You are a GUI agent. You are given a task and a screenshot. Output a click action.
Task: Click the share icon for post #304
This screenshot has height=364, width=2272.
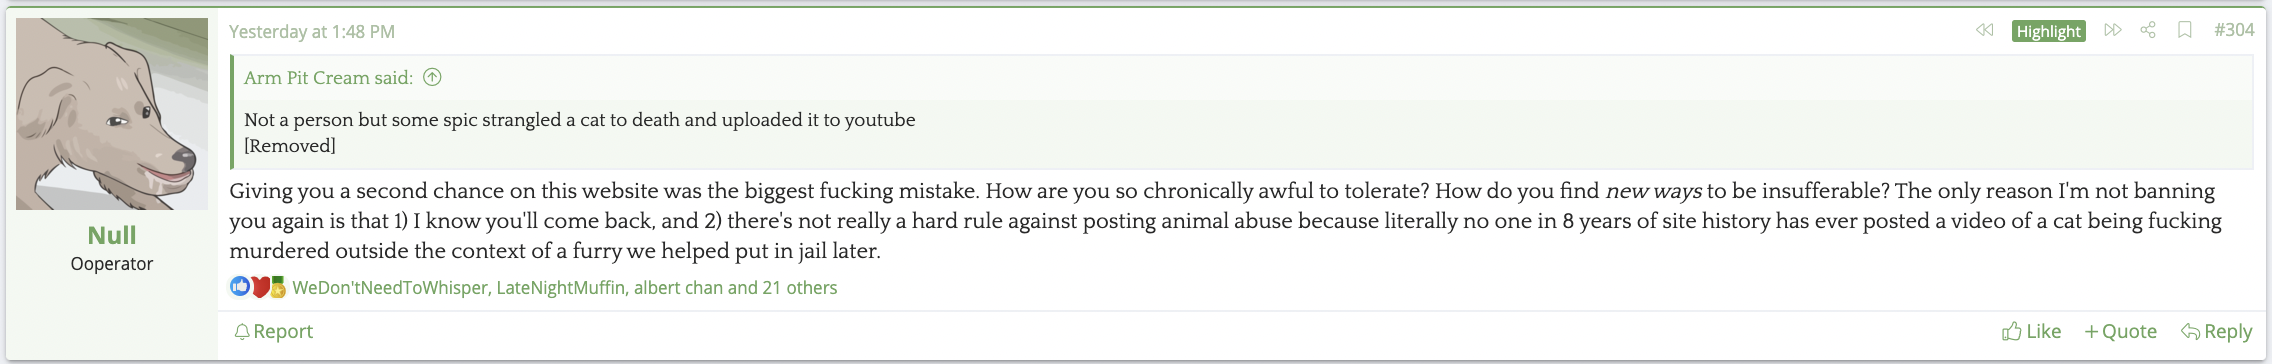[x=2148, y=30]
